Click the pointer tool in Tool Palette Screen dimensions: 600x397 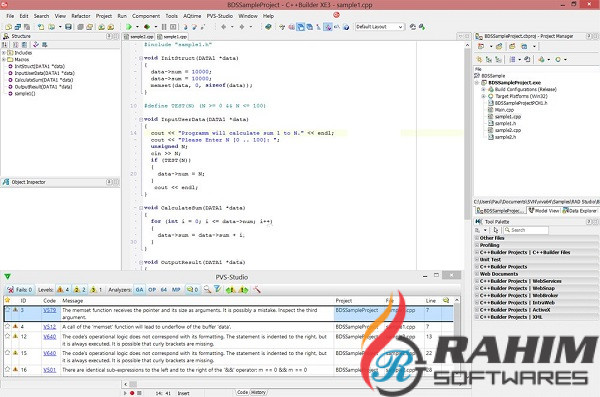[x=496, y=230]
